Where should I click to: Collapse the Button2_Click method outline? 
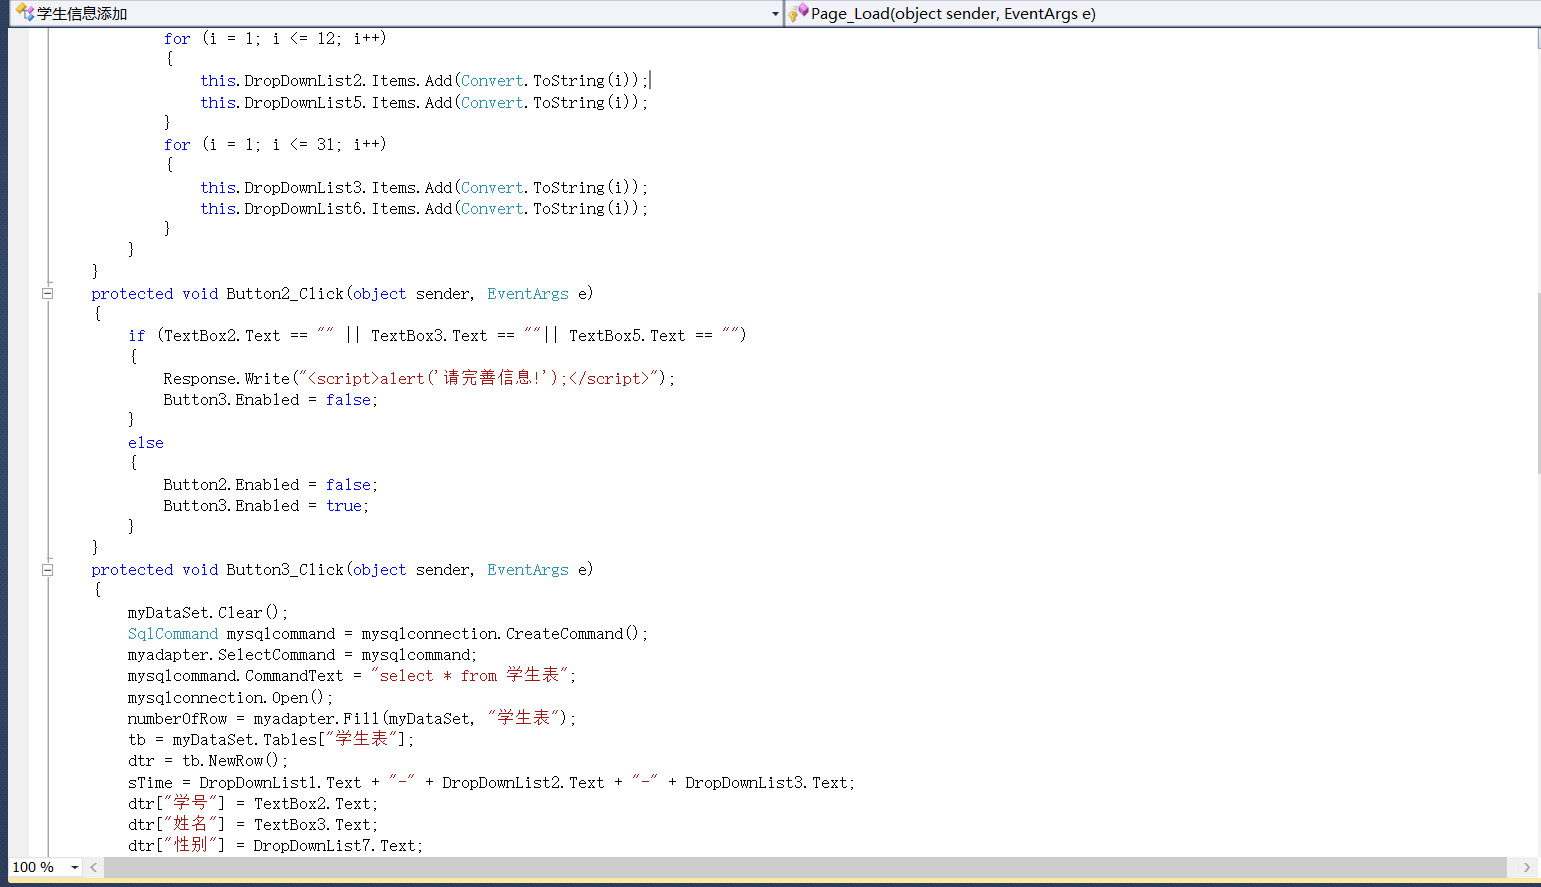[47, 293]
